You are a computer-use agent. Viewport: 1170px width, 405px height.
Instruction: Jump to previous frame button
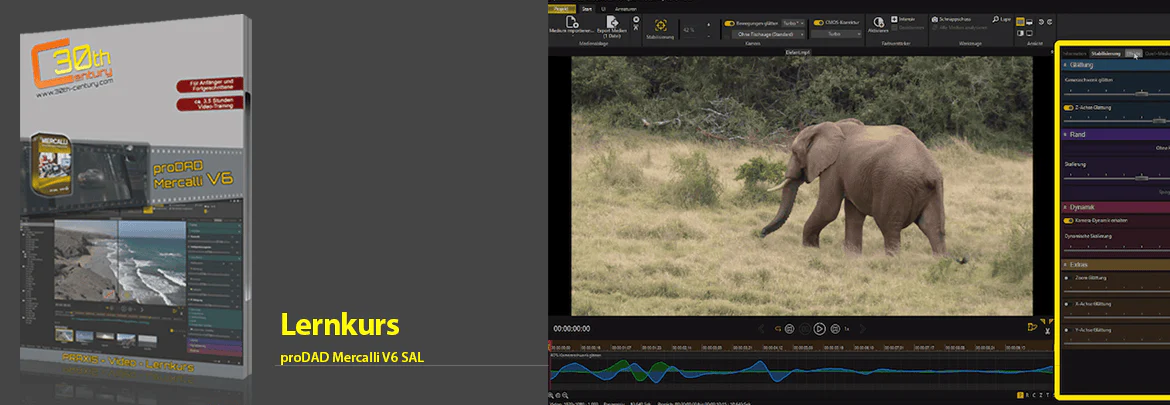coord(789,329)
